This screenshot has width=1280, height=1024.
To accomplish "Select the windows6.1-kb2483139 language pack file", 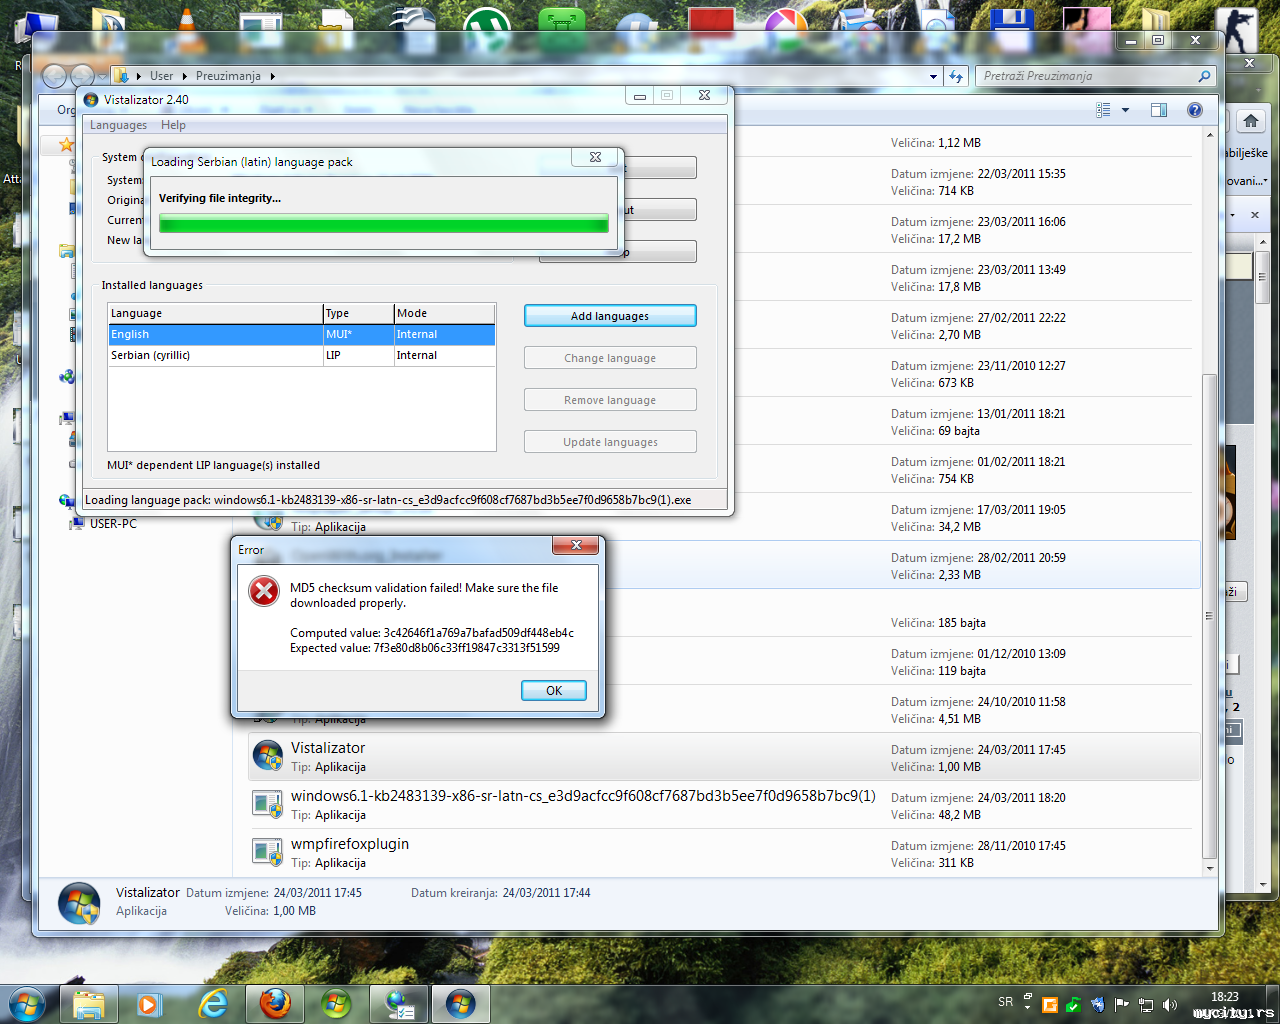I will (x=583, y=796).
